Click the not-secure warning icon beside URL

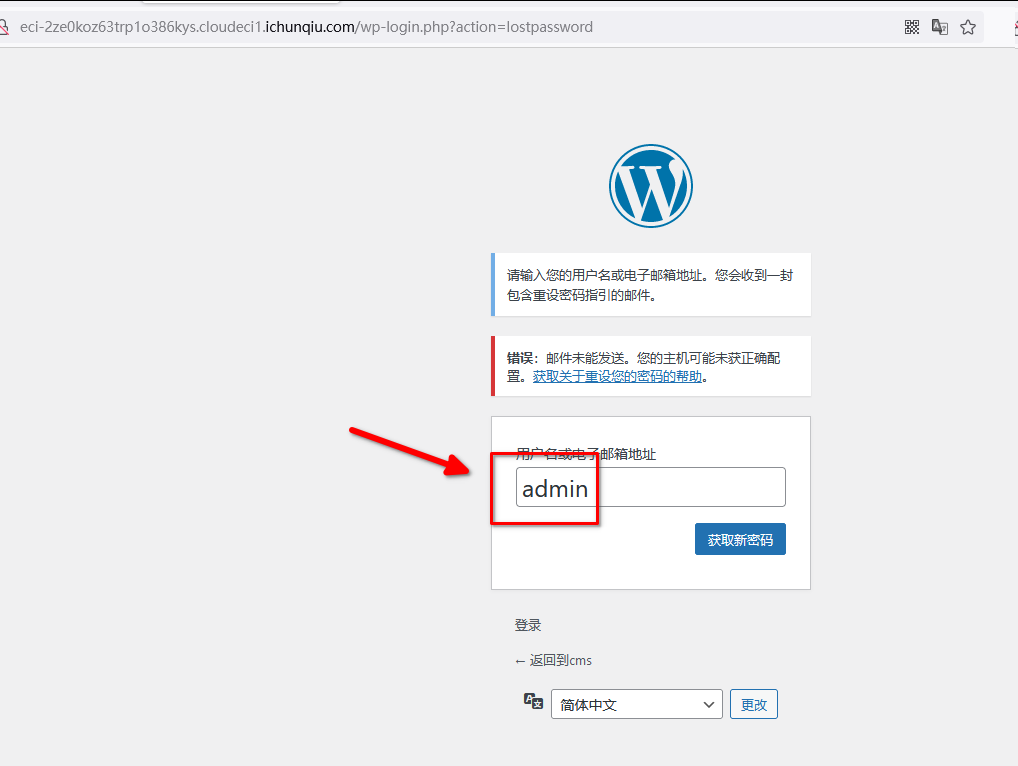click(4, 27)
